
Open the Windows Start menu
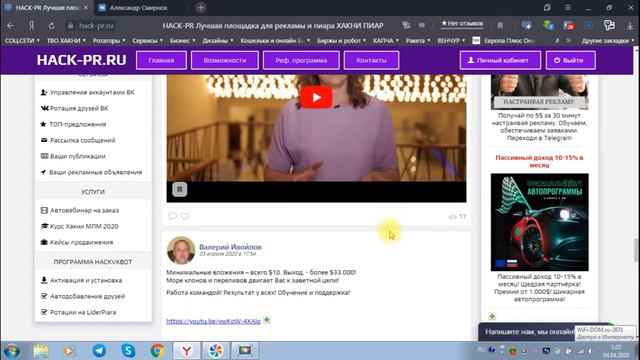11,351
